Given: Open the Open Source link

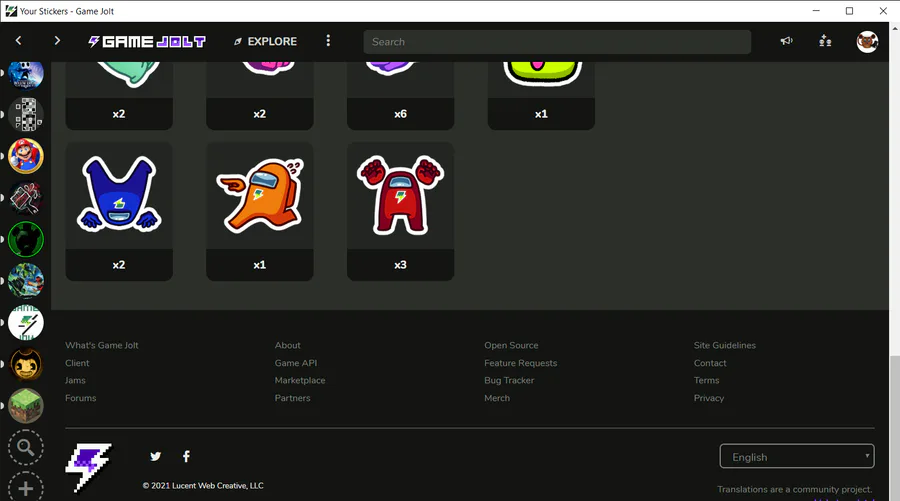Looking at the screenshot, I should coord(511,345).
